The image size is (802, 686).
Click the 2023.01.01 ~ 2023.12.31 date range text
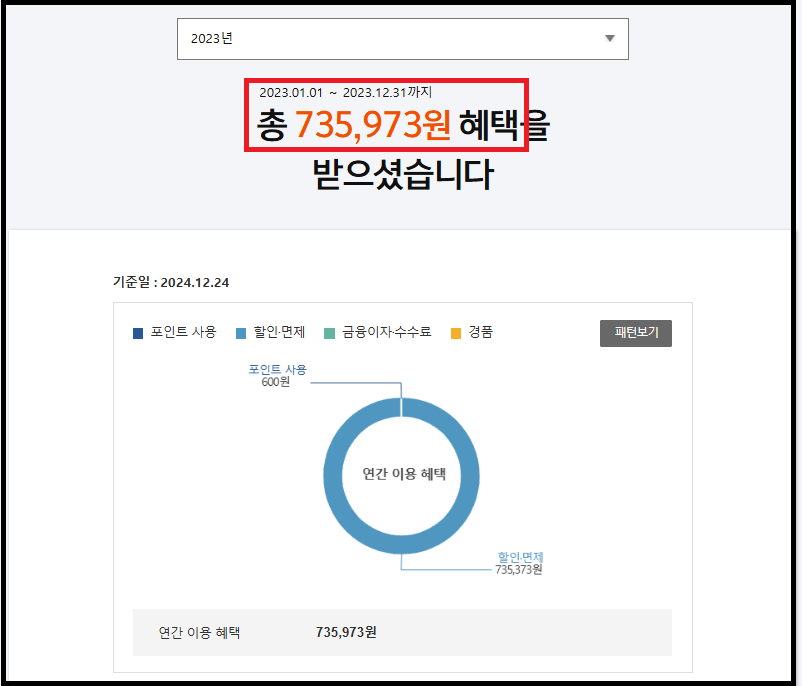(x=346, y=92)
